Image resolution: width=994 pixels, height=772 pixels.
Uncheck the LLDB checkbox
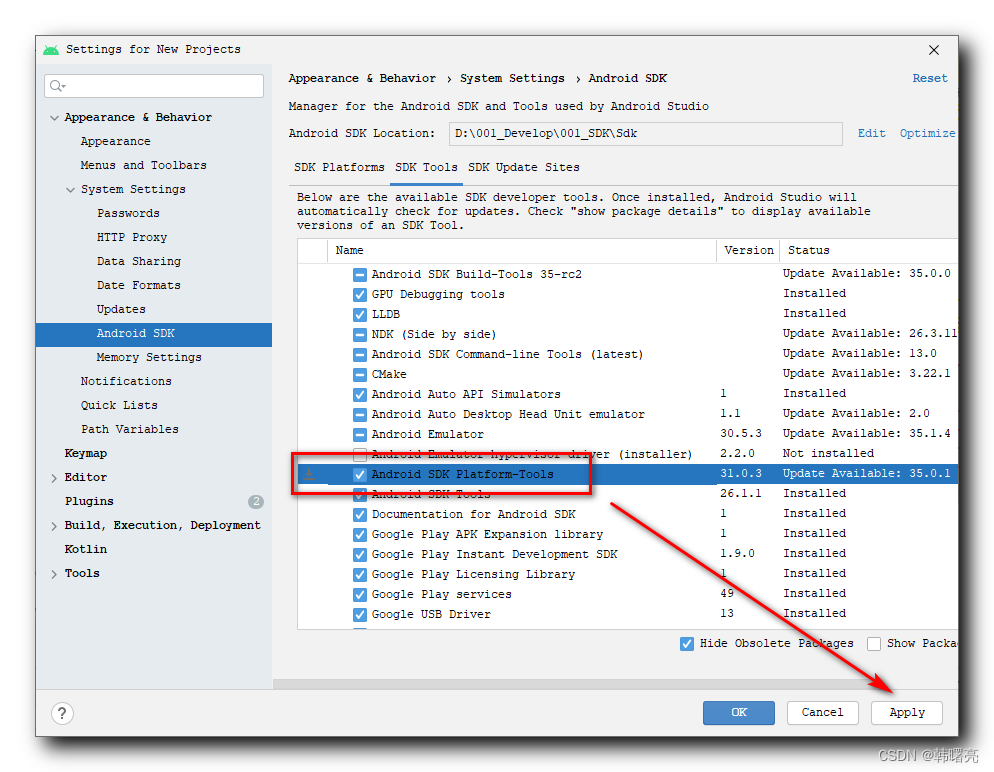pos(359,314)
